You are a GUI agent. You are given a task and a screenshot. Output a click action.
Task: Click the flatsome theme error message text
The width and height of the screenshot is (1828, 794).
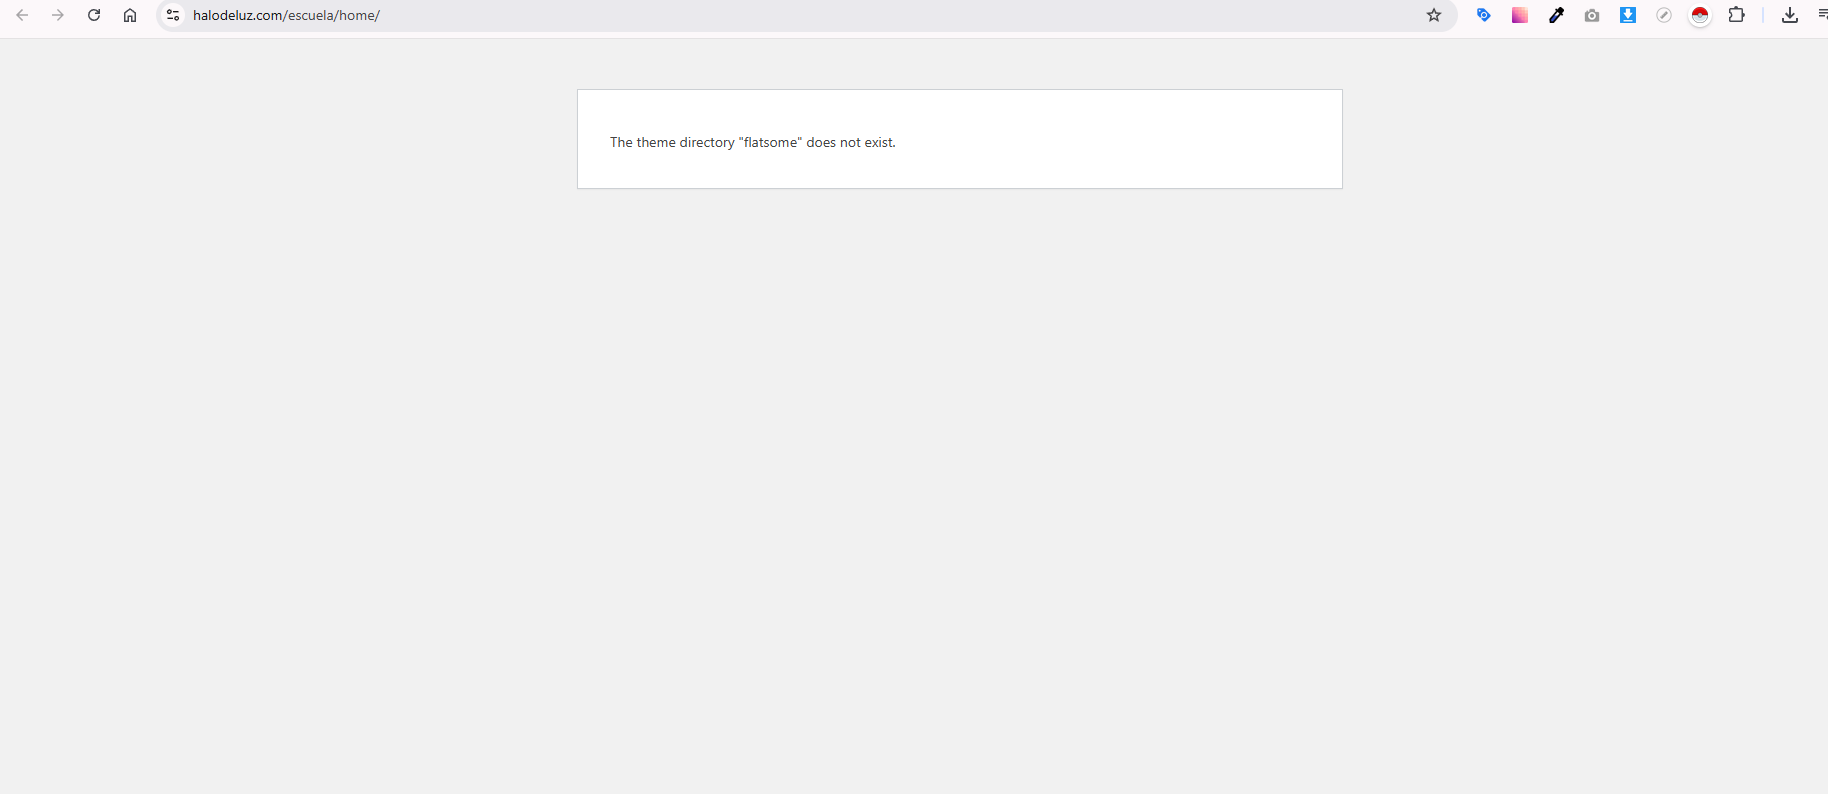coord(752,143)
